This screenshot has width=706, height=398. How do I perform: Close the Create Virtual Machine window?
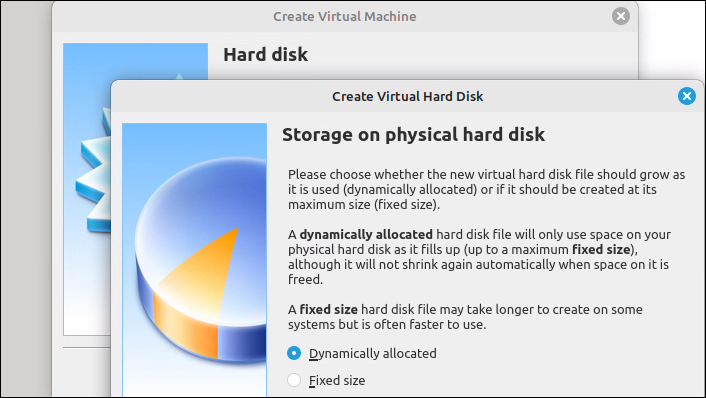620,16
